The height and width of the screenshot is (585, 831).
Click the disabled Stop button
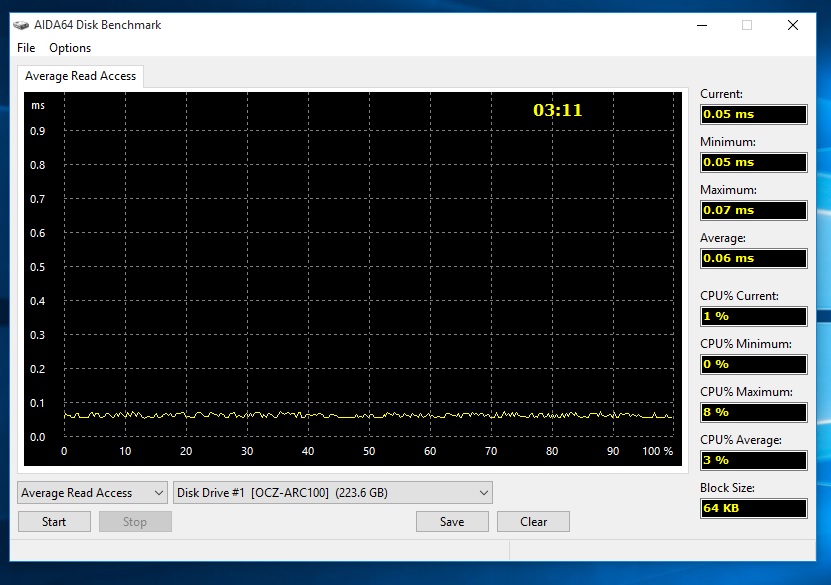click(135, 521)
